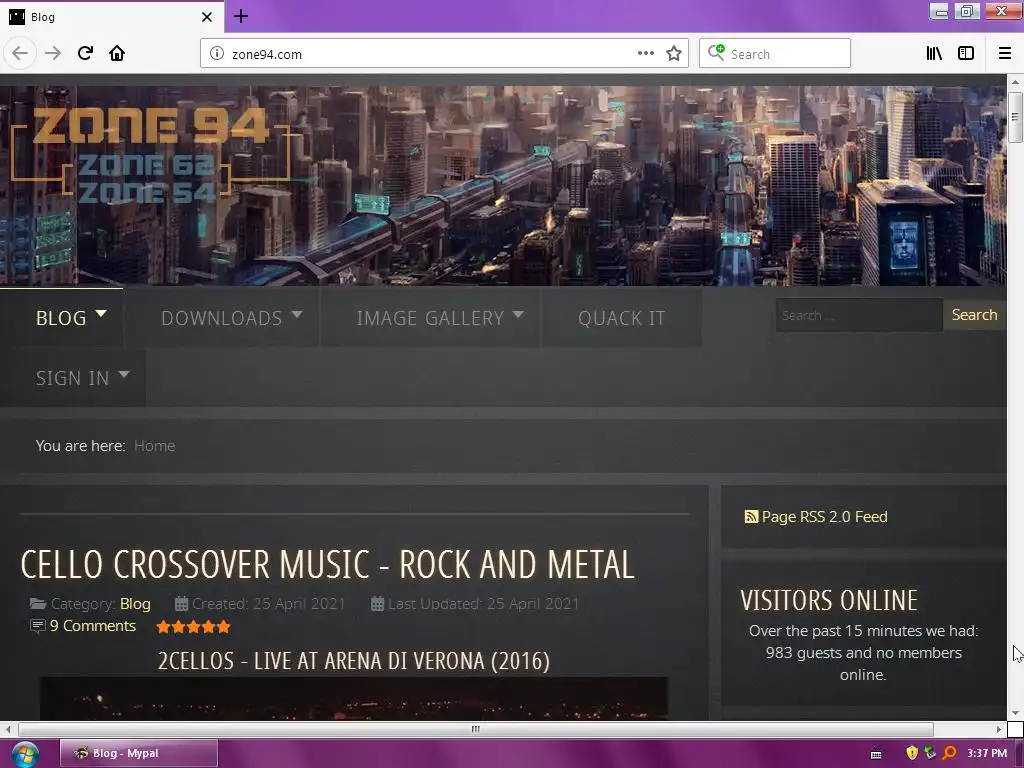
Task: Click the category folder icon
Action: pyautogui.click(x=38, y=603)
